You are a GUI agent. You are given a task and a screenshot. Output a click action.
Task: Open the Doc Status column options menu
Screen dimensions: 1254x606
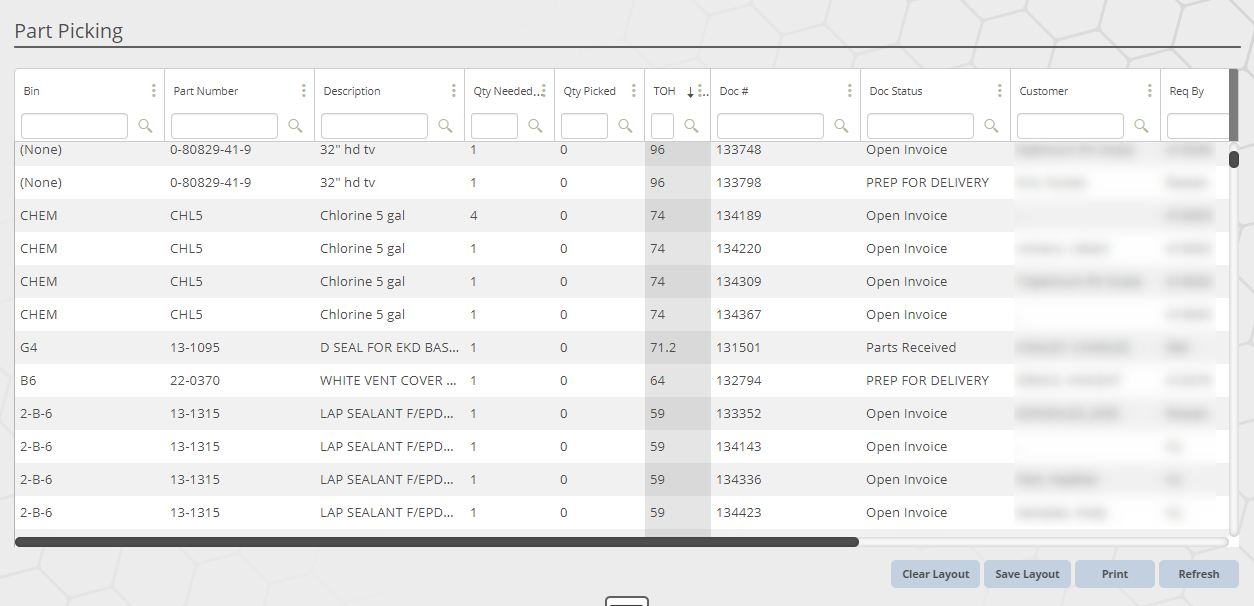pos(1000,91)
